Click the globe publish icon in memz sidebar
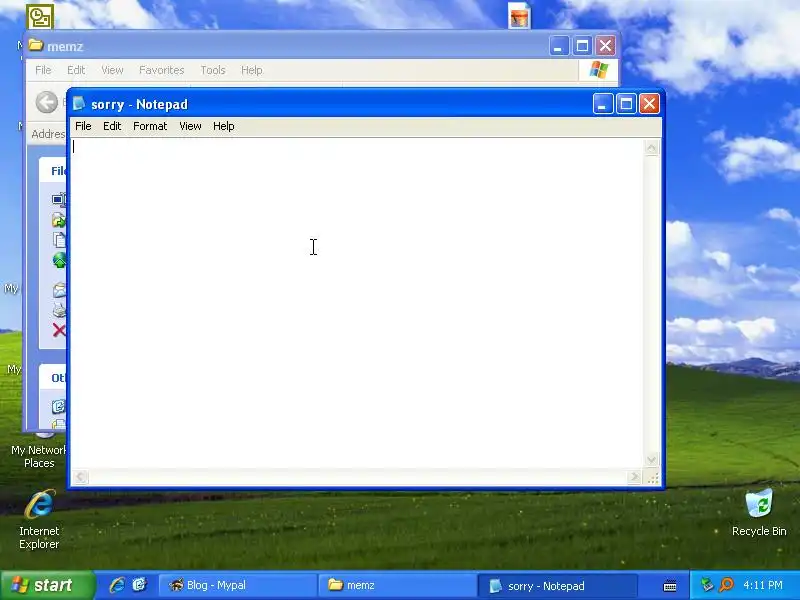Viewport: 800px width, 600px height. pos(59,260)
